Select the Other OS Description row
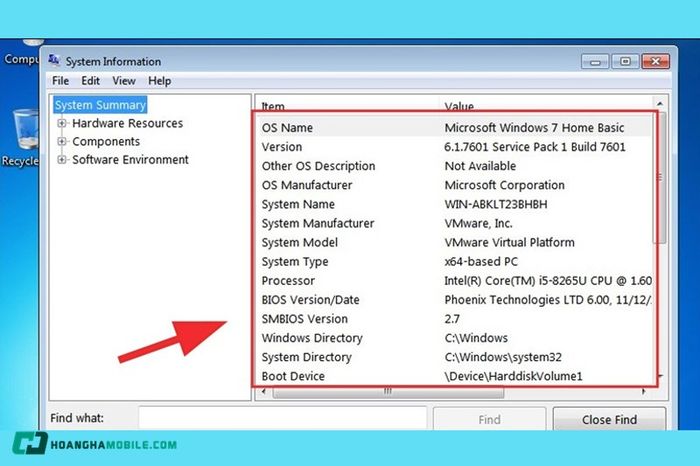The height and width of the screenshot is (466, 700). click(x=455, y=166)
